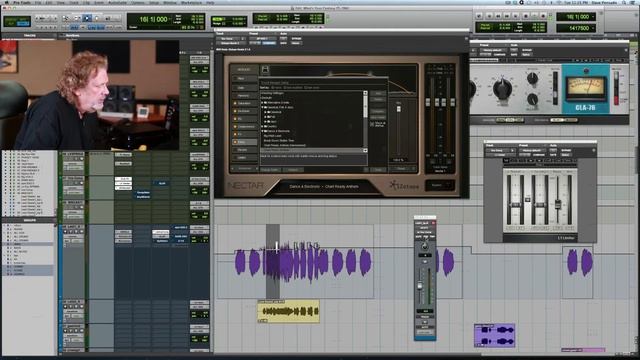This screenshot has width=640, height=360.
Task: Toggle the Compressors module power in Nectar
Action: click(x=235, y=127)
